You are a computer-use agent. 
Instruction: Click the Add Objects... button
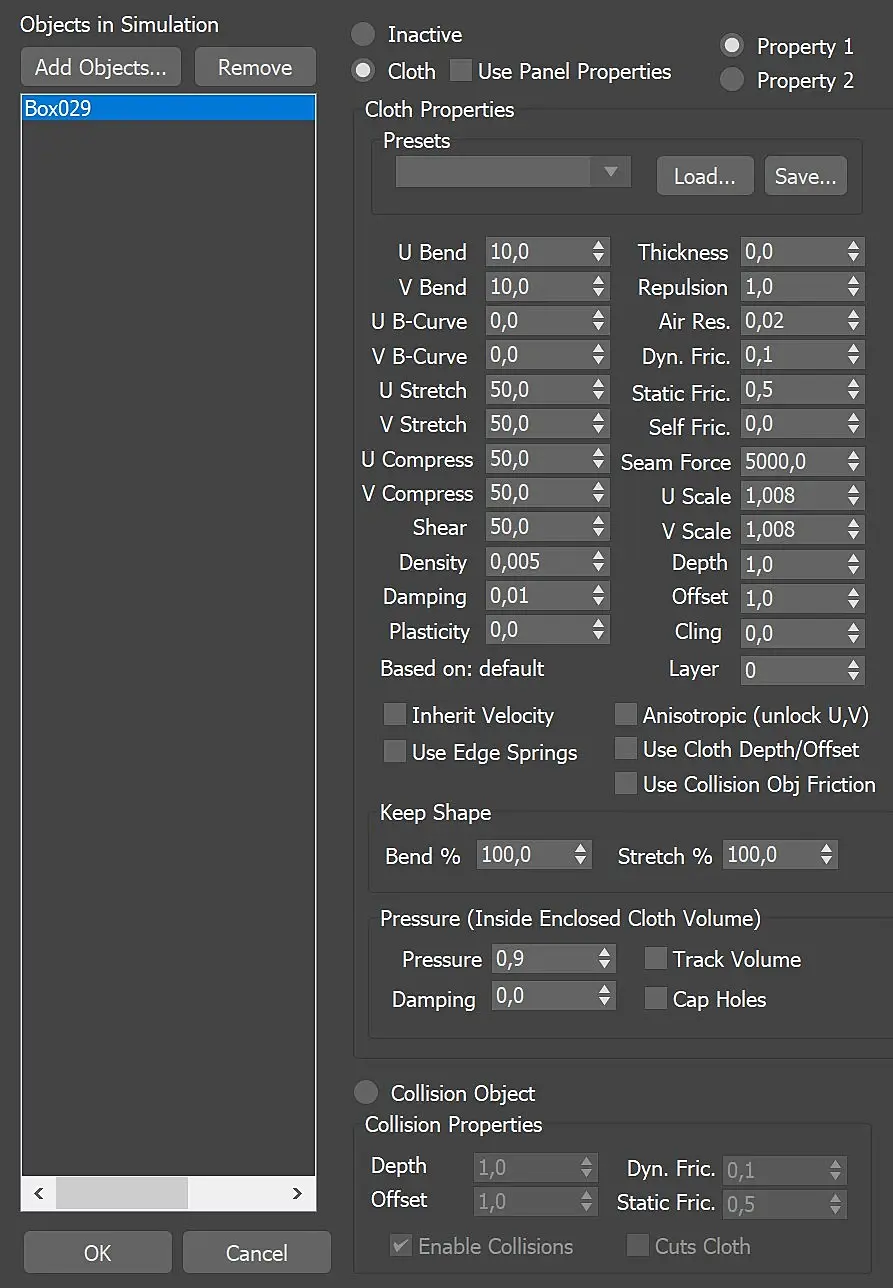(101, 68)
